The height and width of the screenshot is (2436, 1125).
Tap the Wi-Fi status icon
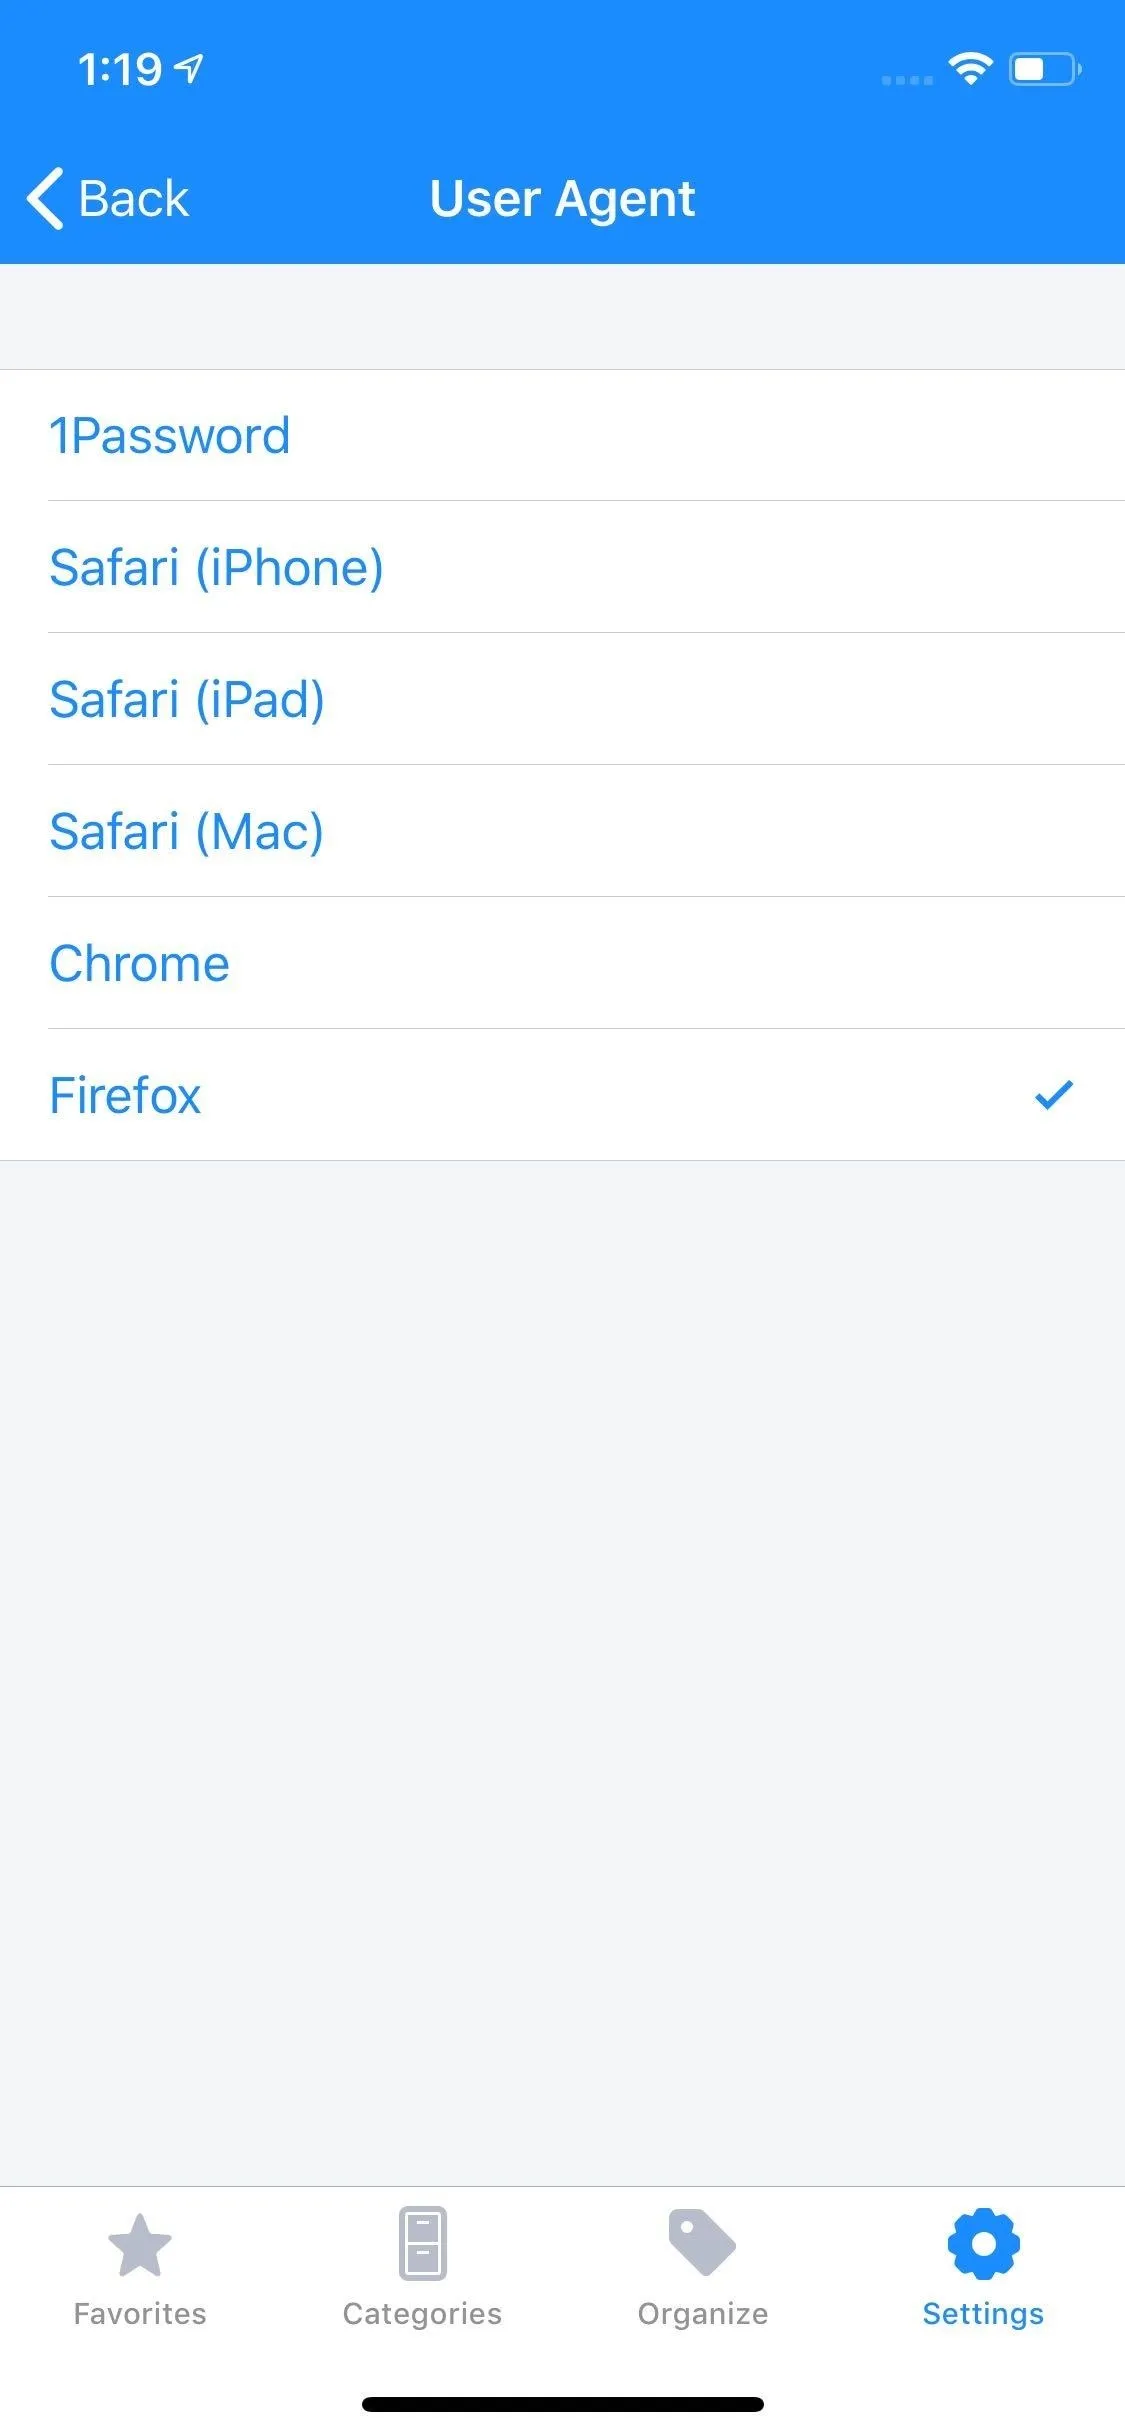(970, 69)
